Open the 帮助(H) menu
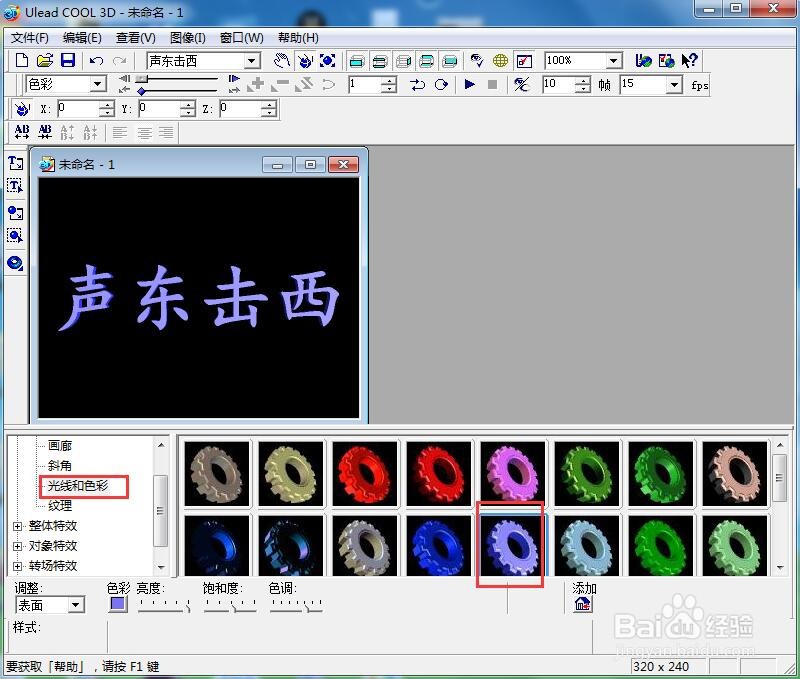The image size is (800, 679). (x=298, y=38)
